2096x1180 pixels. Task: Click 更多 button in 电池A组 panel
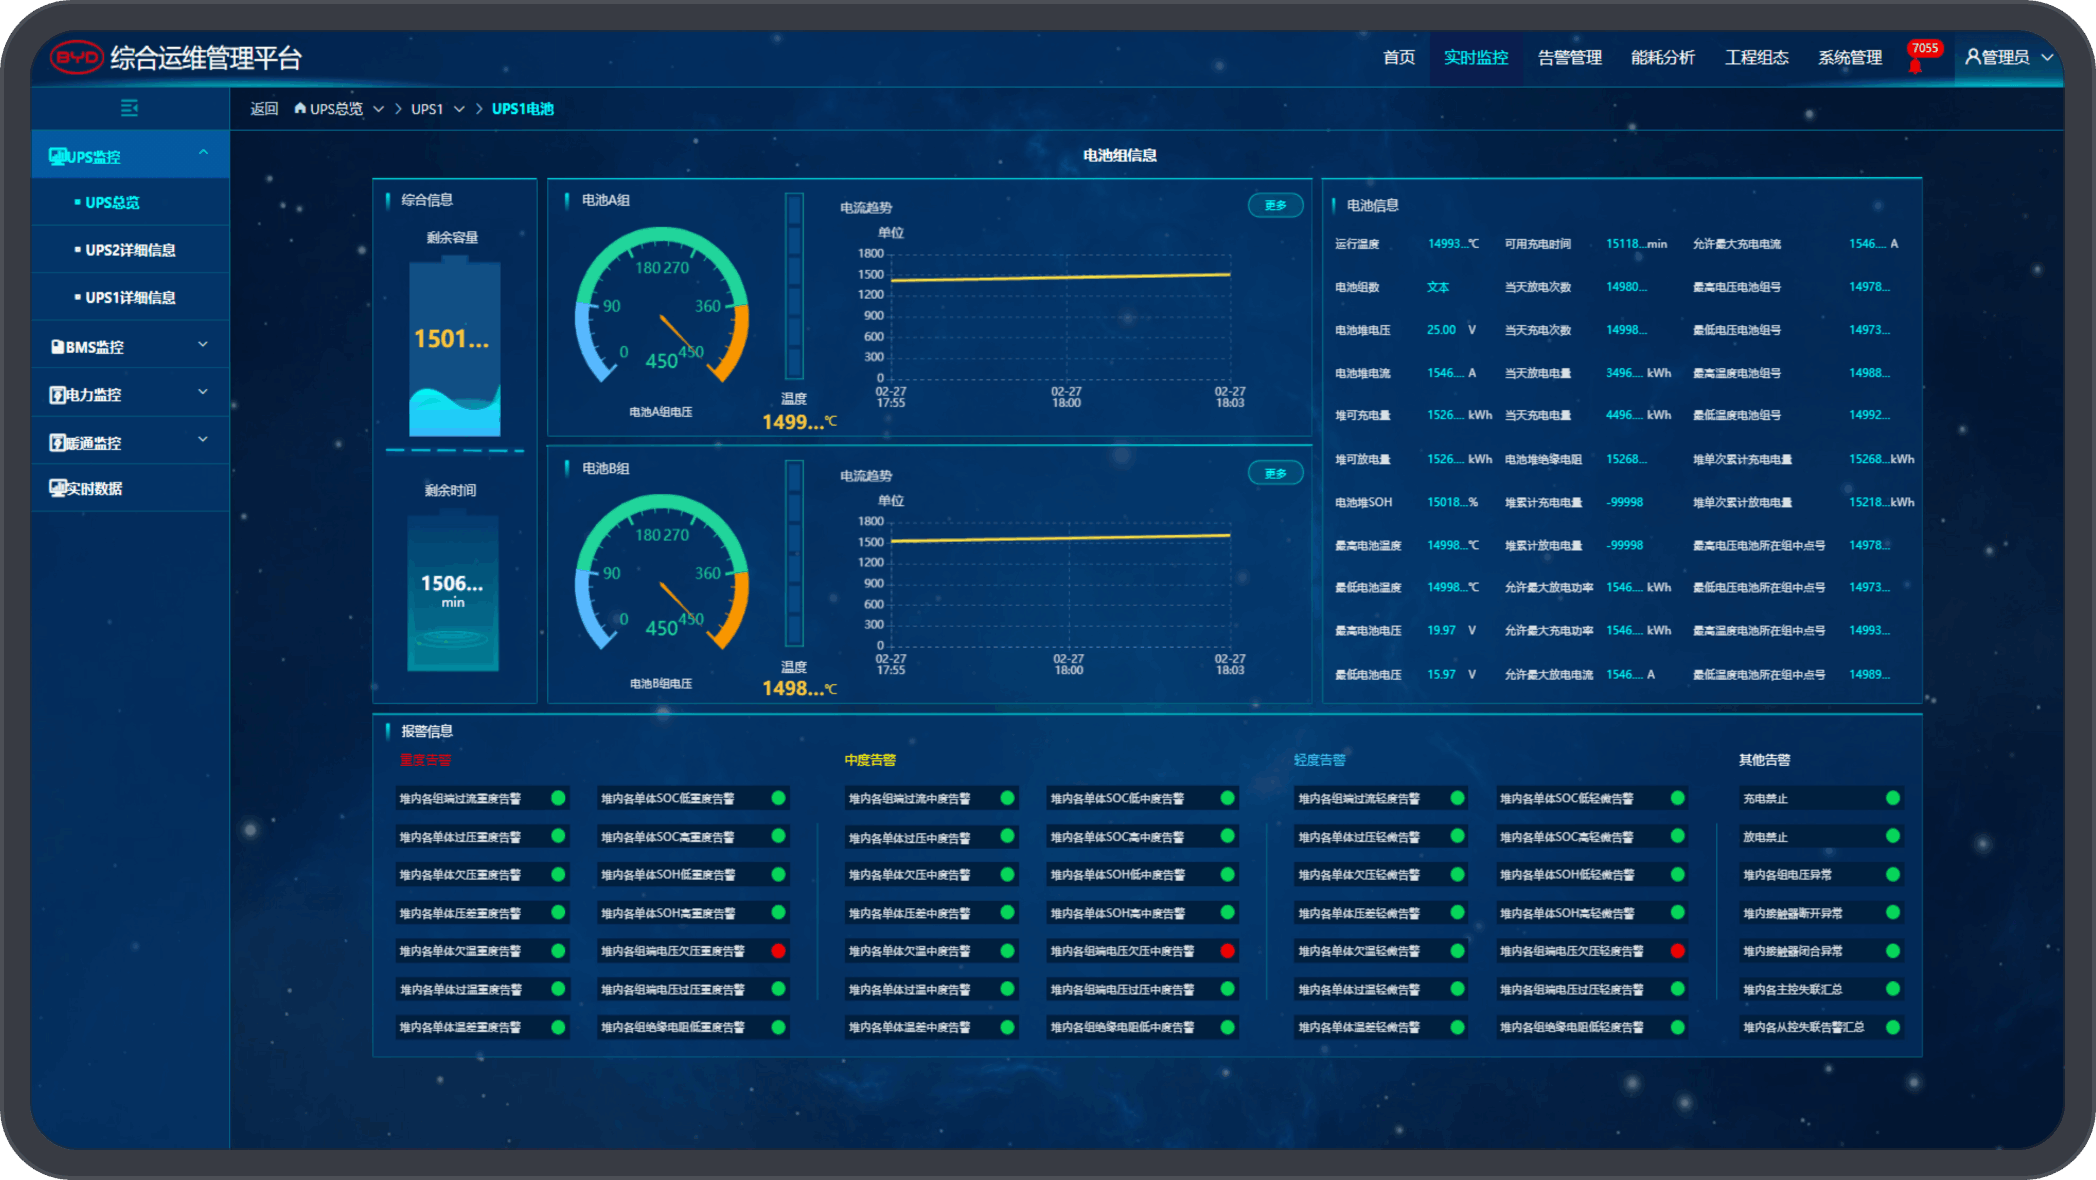click(x=1276, y=205)
